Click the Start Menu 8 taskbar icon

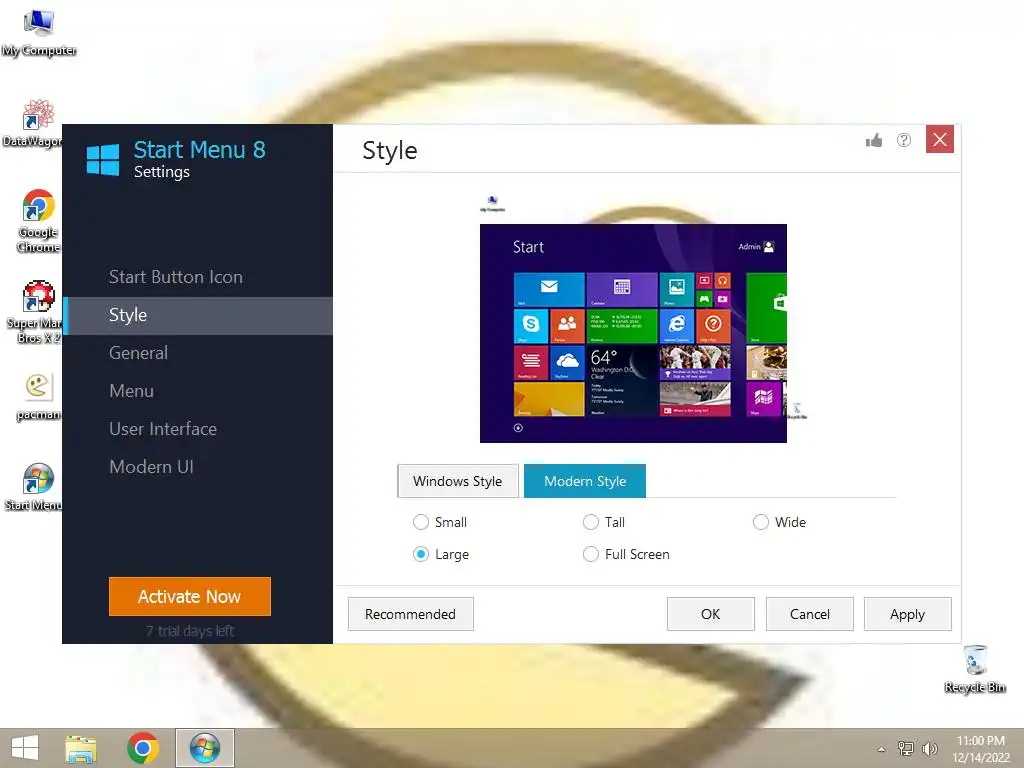click(204, 748)
